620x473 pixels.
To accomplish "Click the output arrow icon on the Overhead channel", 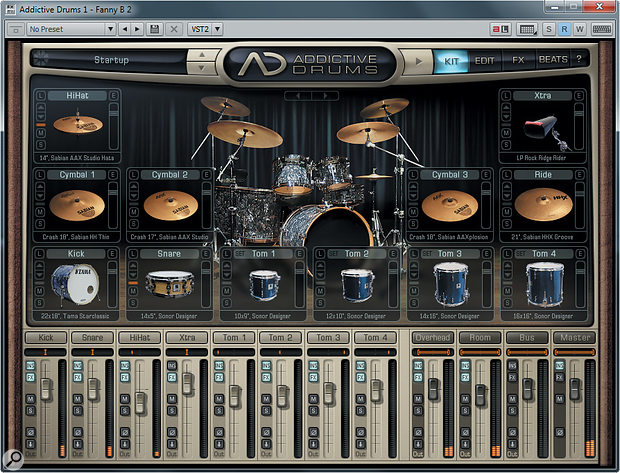I will tap(418, 444).
